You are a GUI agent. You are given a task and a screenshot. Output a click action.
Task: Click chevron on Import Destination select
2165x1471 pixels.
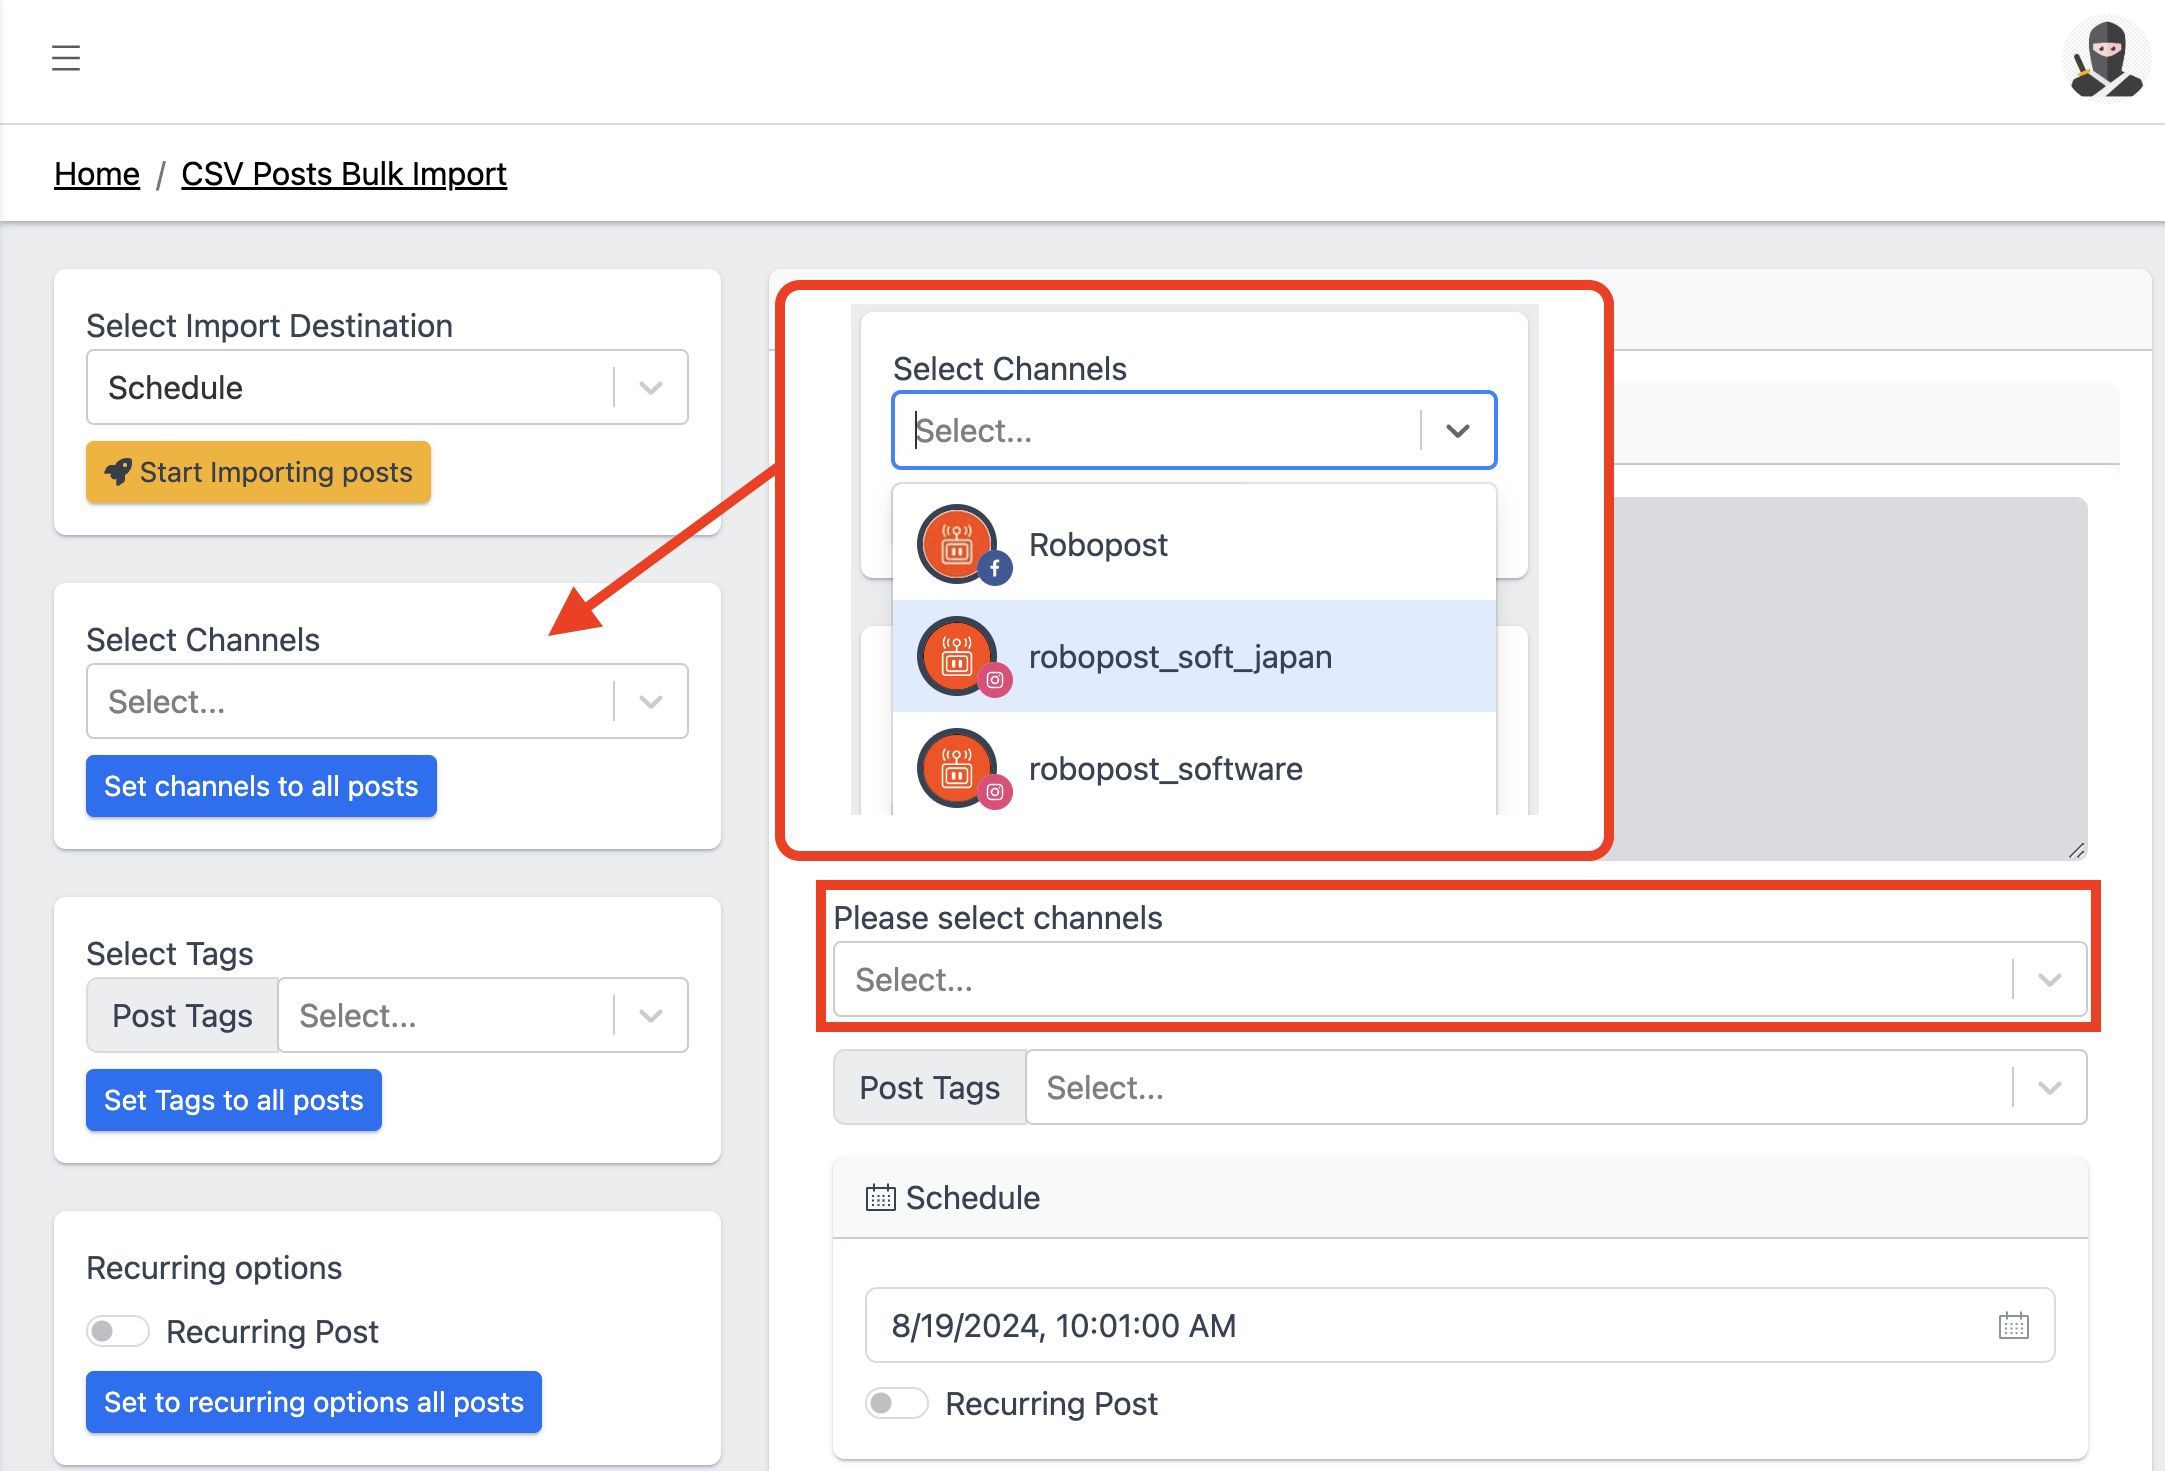pos(651,387)
